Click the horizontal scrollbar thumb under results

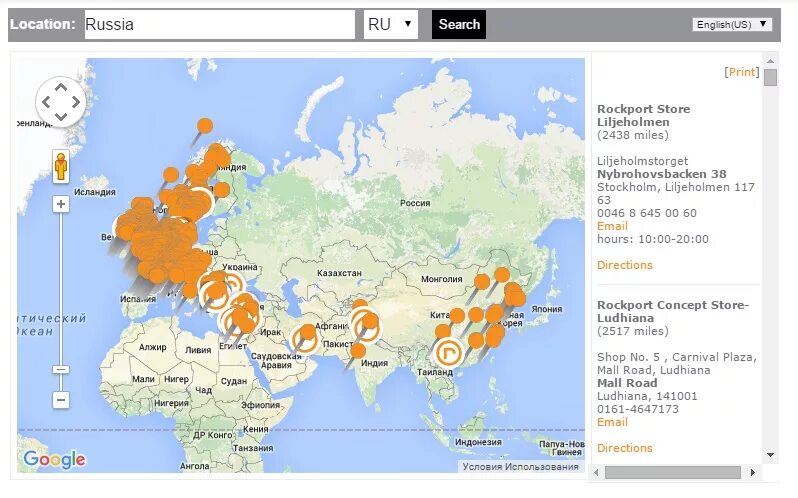[673, 473]
